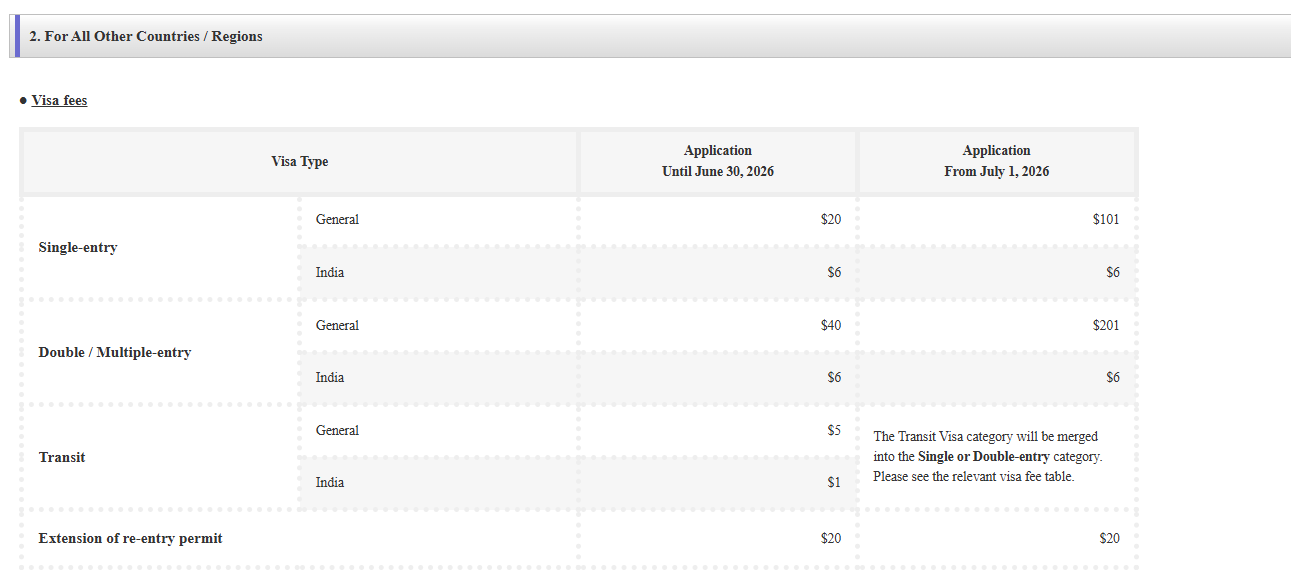
Task: Click the $201 double-entry General fee
Action: coord(1106,325)
